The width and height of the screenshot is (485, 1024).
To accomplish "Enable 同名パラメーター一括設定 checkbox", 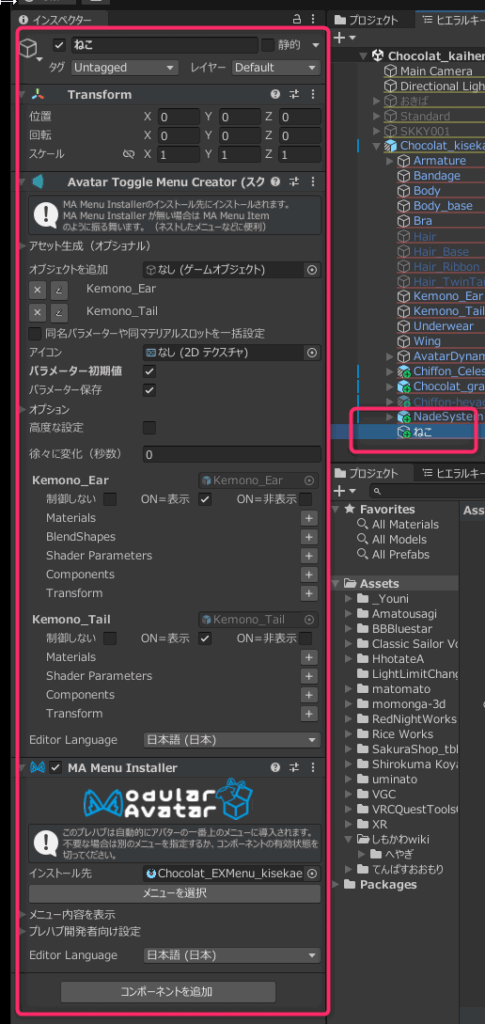I will click(35, 334).
